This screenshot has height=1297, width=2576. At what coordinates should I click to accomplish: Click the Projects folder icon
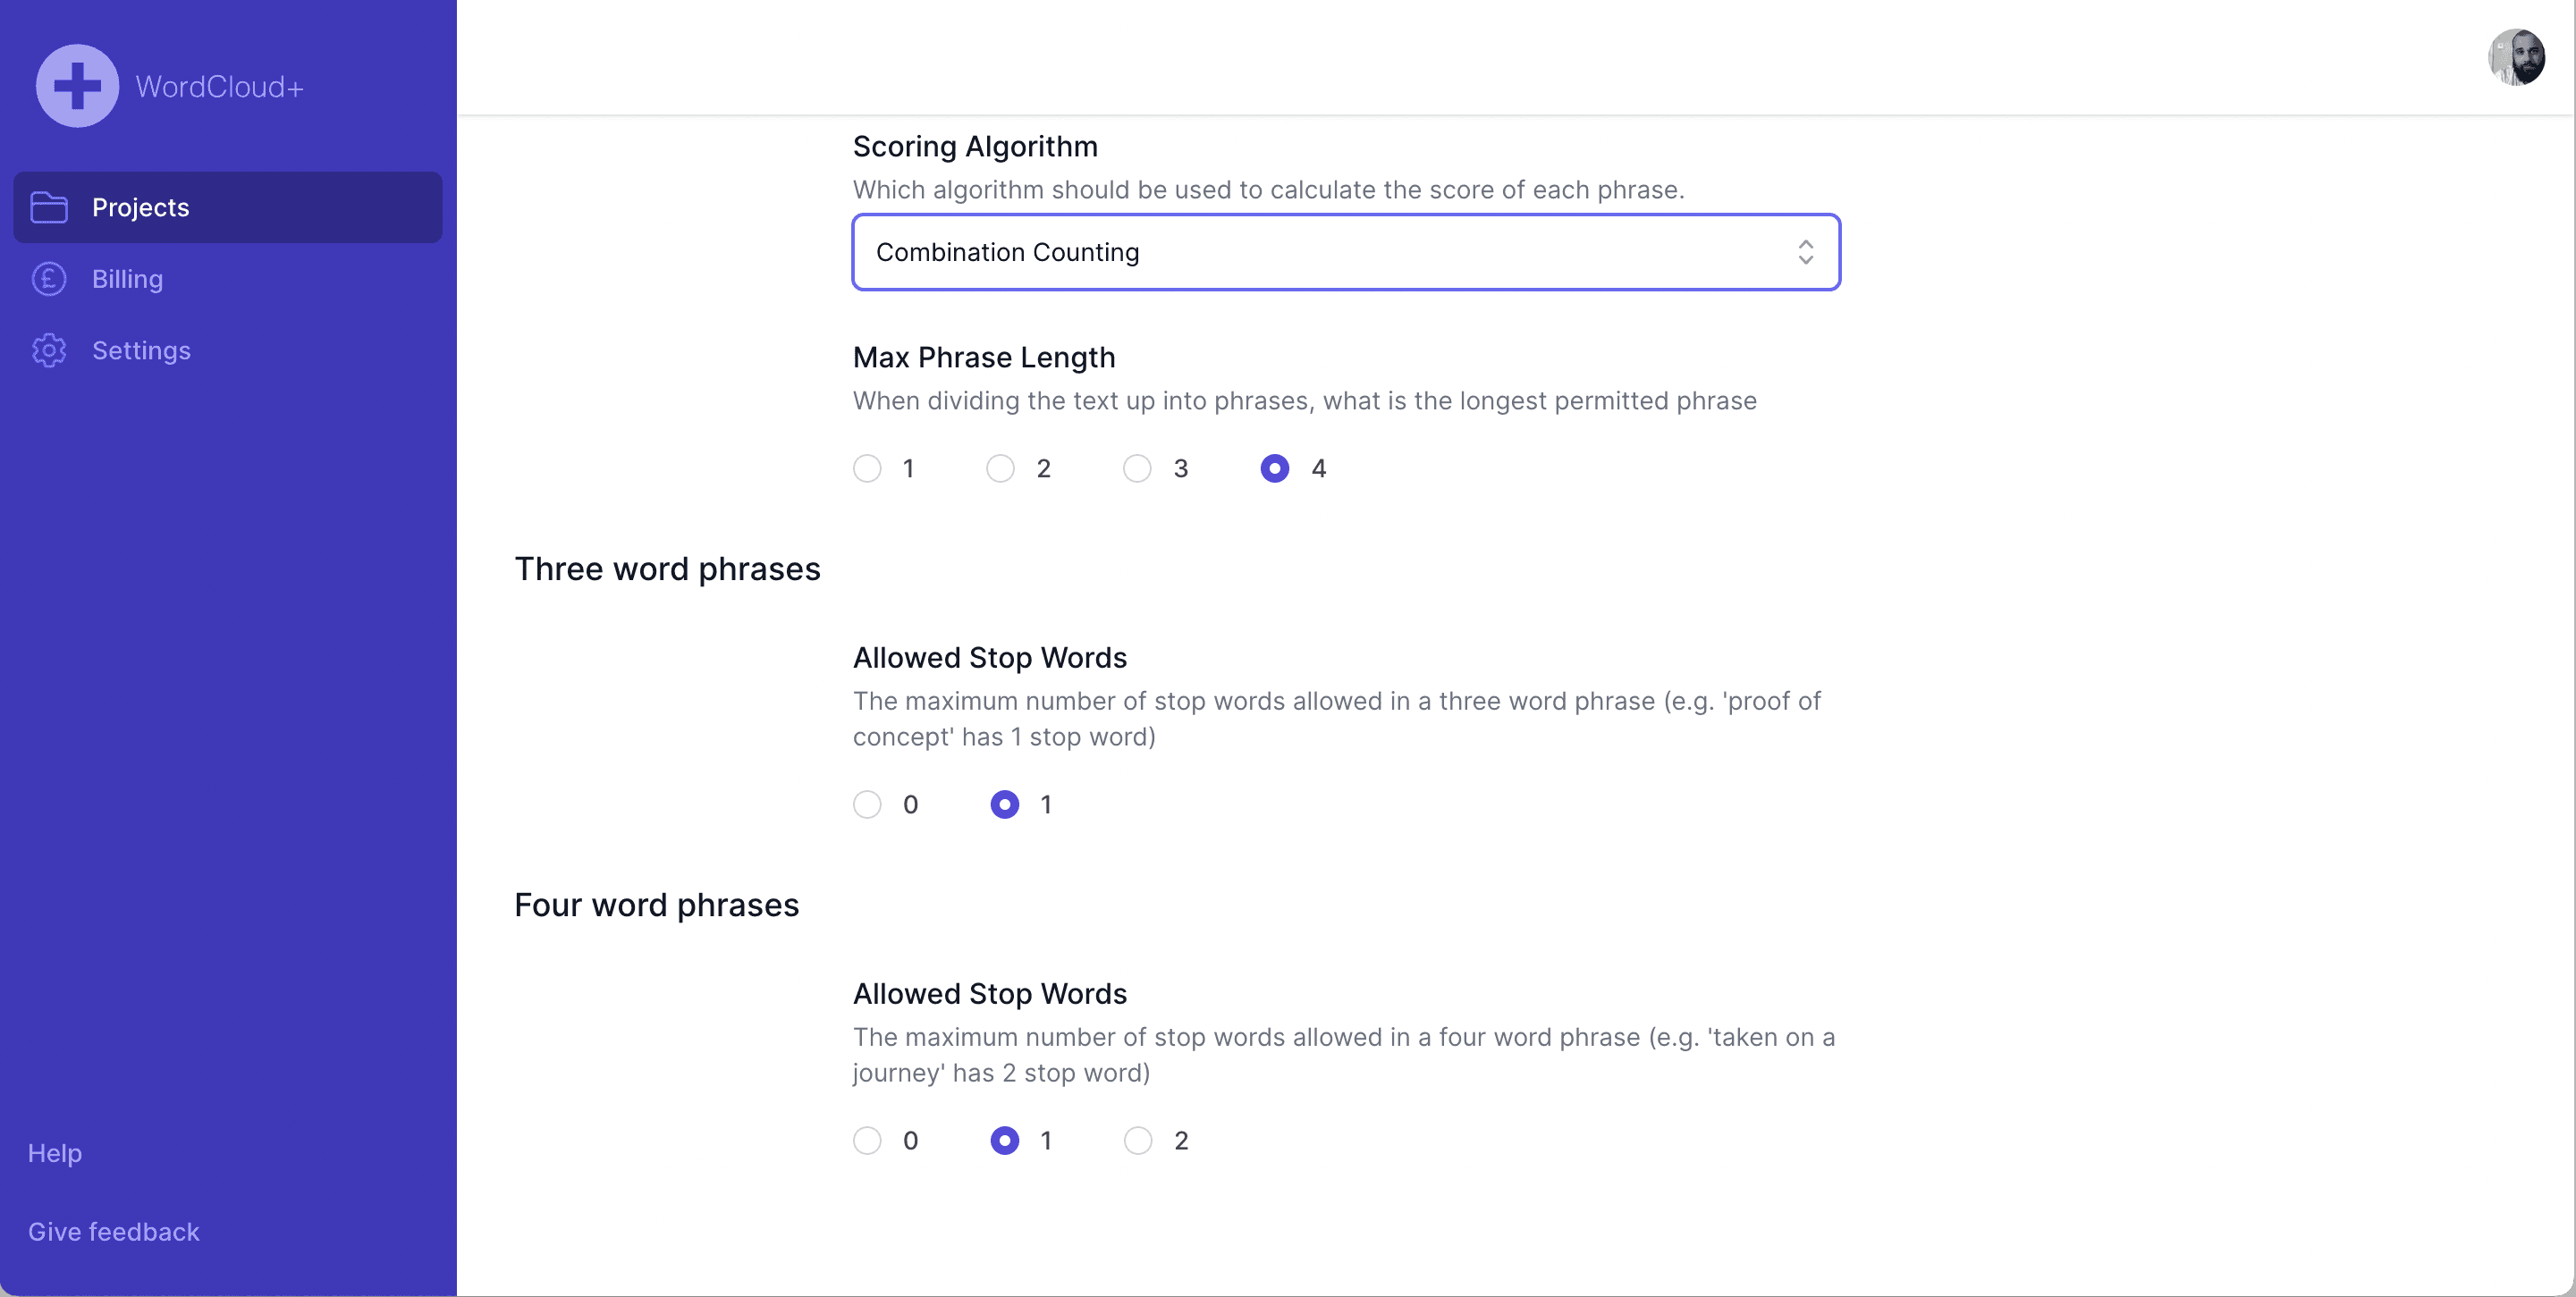click(49, 207)
